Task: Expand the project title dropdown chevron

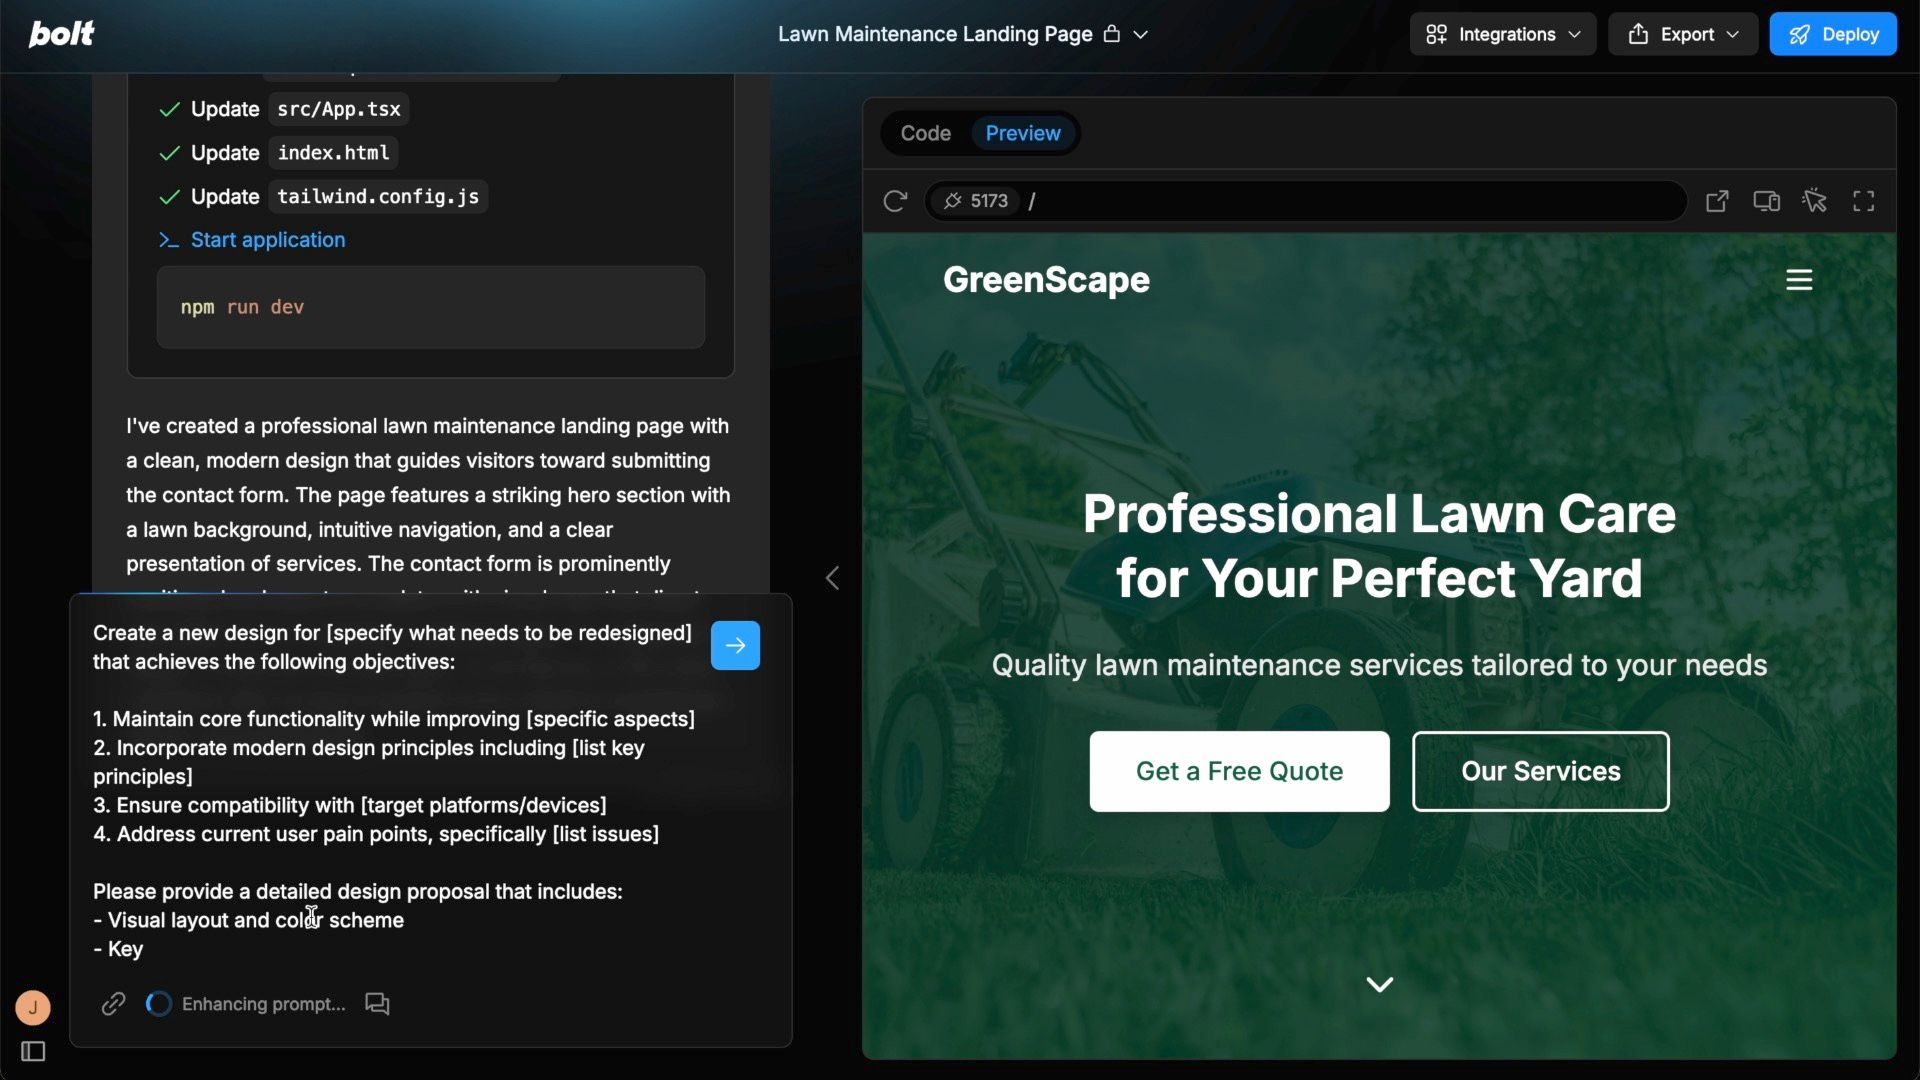Action: (1141, 34)
